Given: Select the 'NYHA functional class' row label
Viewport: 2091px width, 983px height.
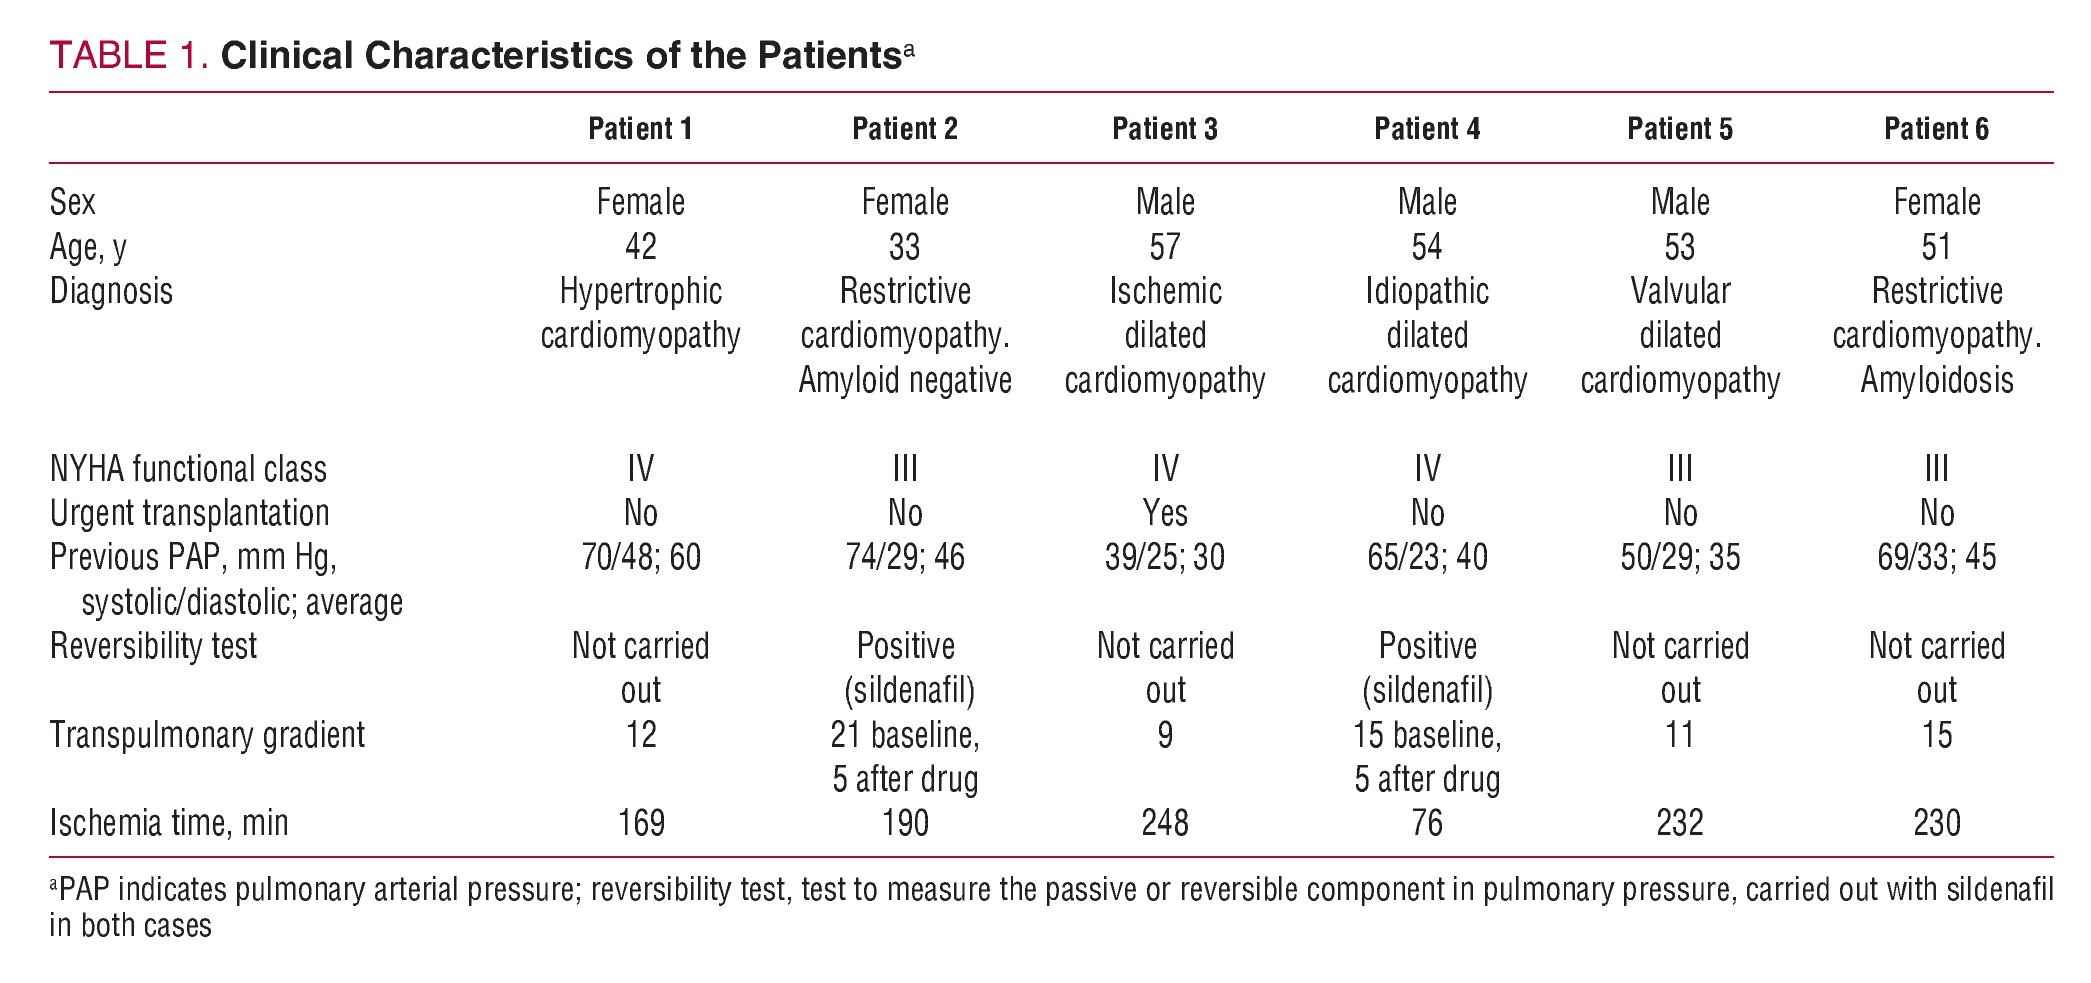Looking at the screenshot, I should [x=188, y=469].
